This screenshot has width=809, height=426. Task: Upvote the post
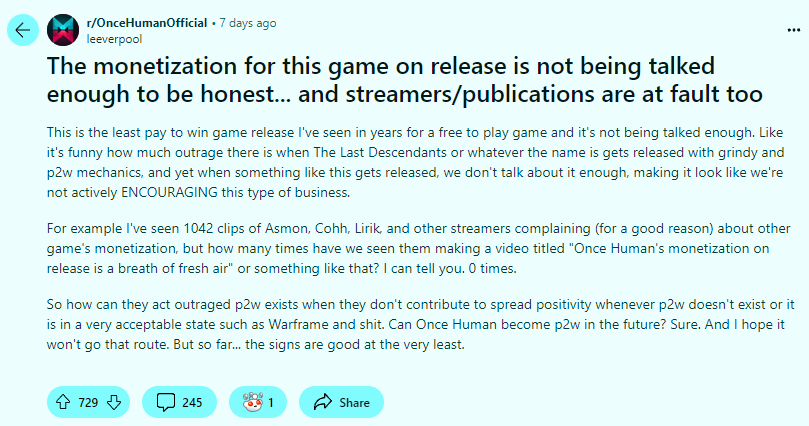pyautogui.click(x=62, y=403)
